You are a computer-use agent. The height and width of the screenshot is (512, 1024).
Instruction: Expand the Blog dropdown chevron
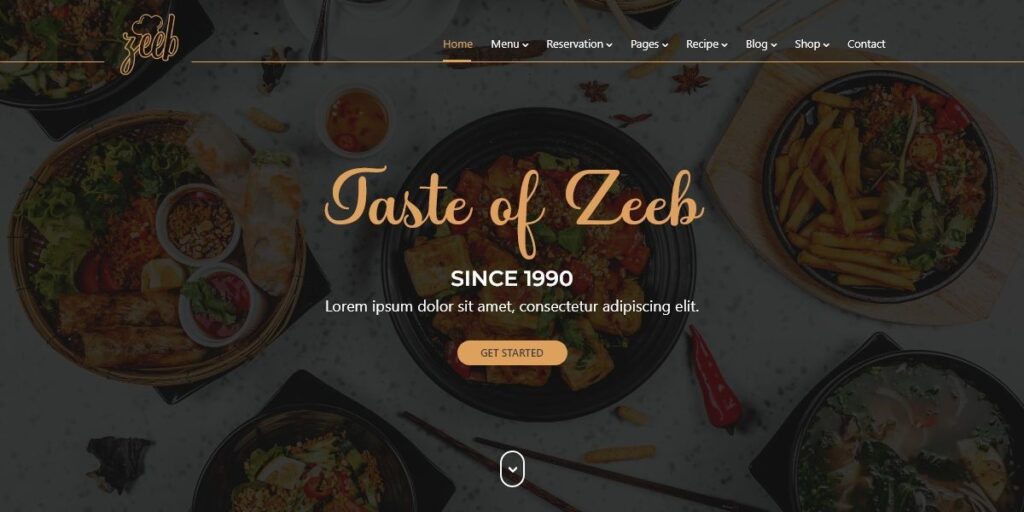[x=774, y=45]
